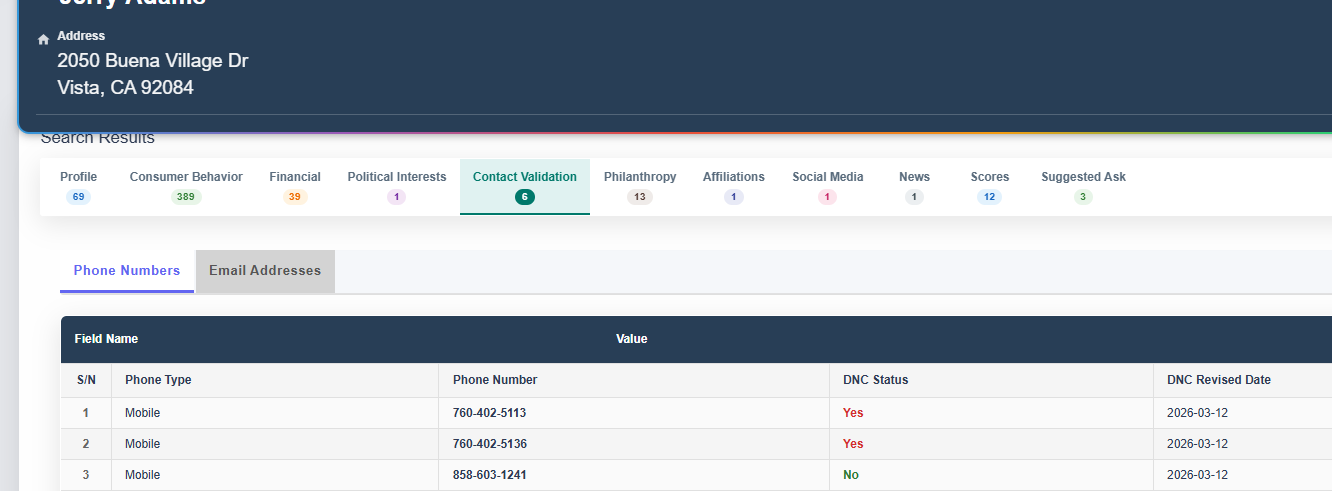Viewport: 1332px width, 491px height.
Task: Click the DNC Status column header
Action: [x=876, y=380]
